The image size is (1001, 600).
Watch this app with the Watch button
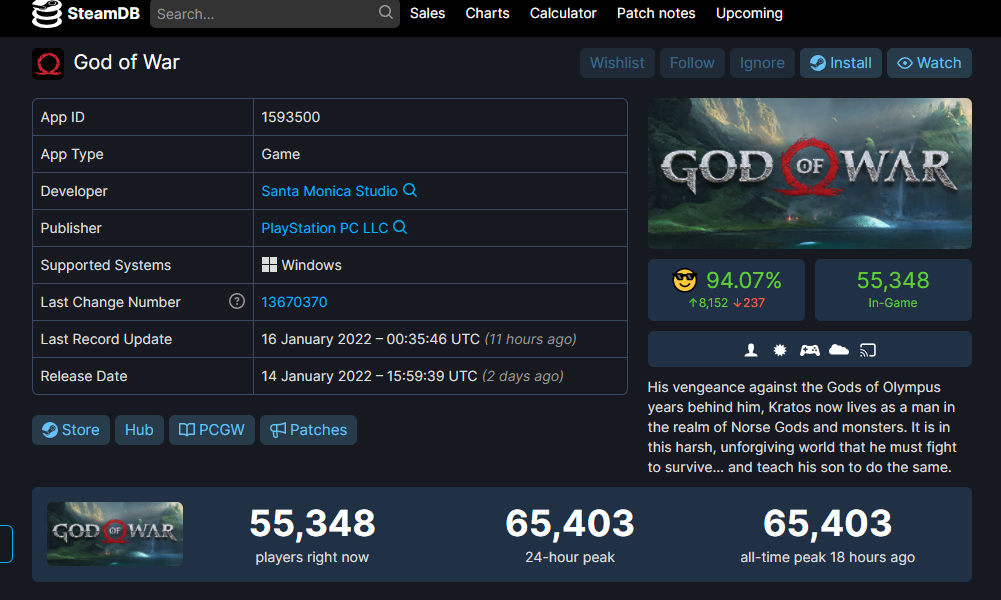pyautogui.click(x=929, y=63)
